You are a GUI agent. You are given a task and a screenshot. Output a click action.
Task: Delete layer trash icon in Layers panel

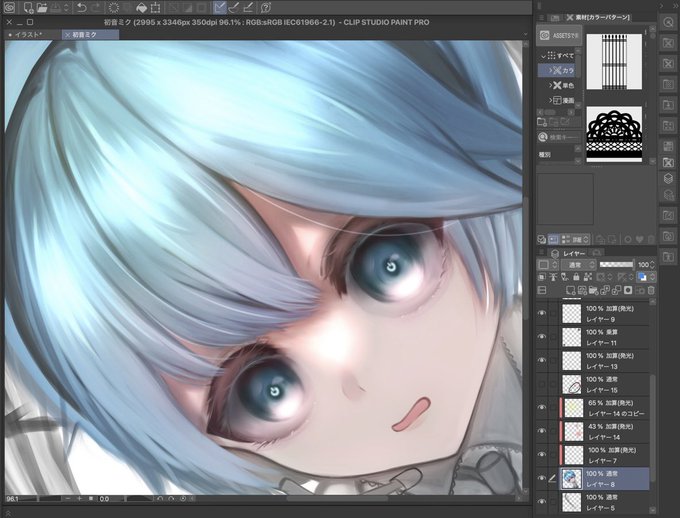(x=651, y=290)
